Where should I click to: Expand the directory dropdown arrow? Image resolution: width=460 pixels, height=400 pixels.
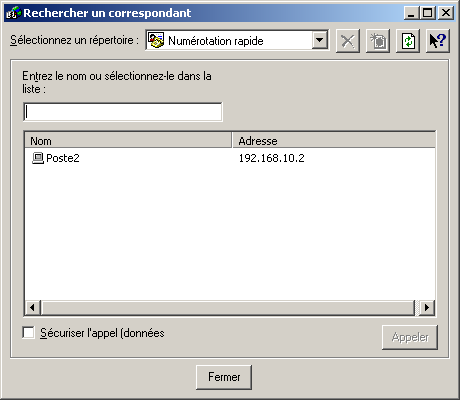(320, 40)
